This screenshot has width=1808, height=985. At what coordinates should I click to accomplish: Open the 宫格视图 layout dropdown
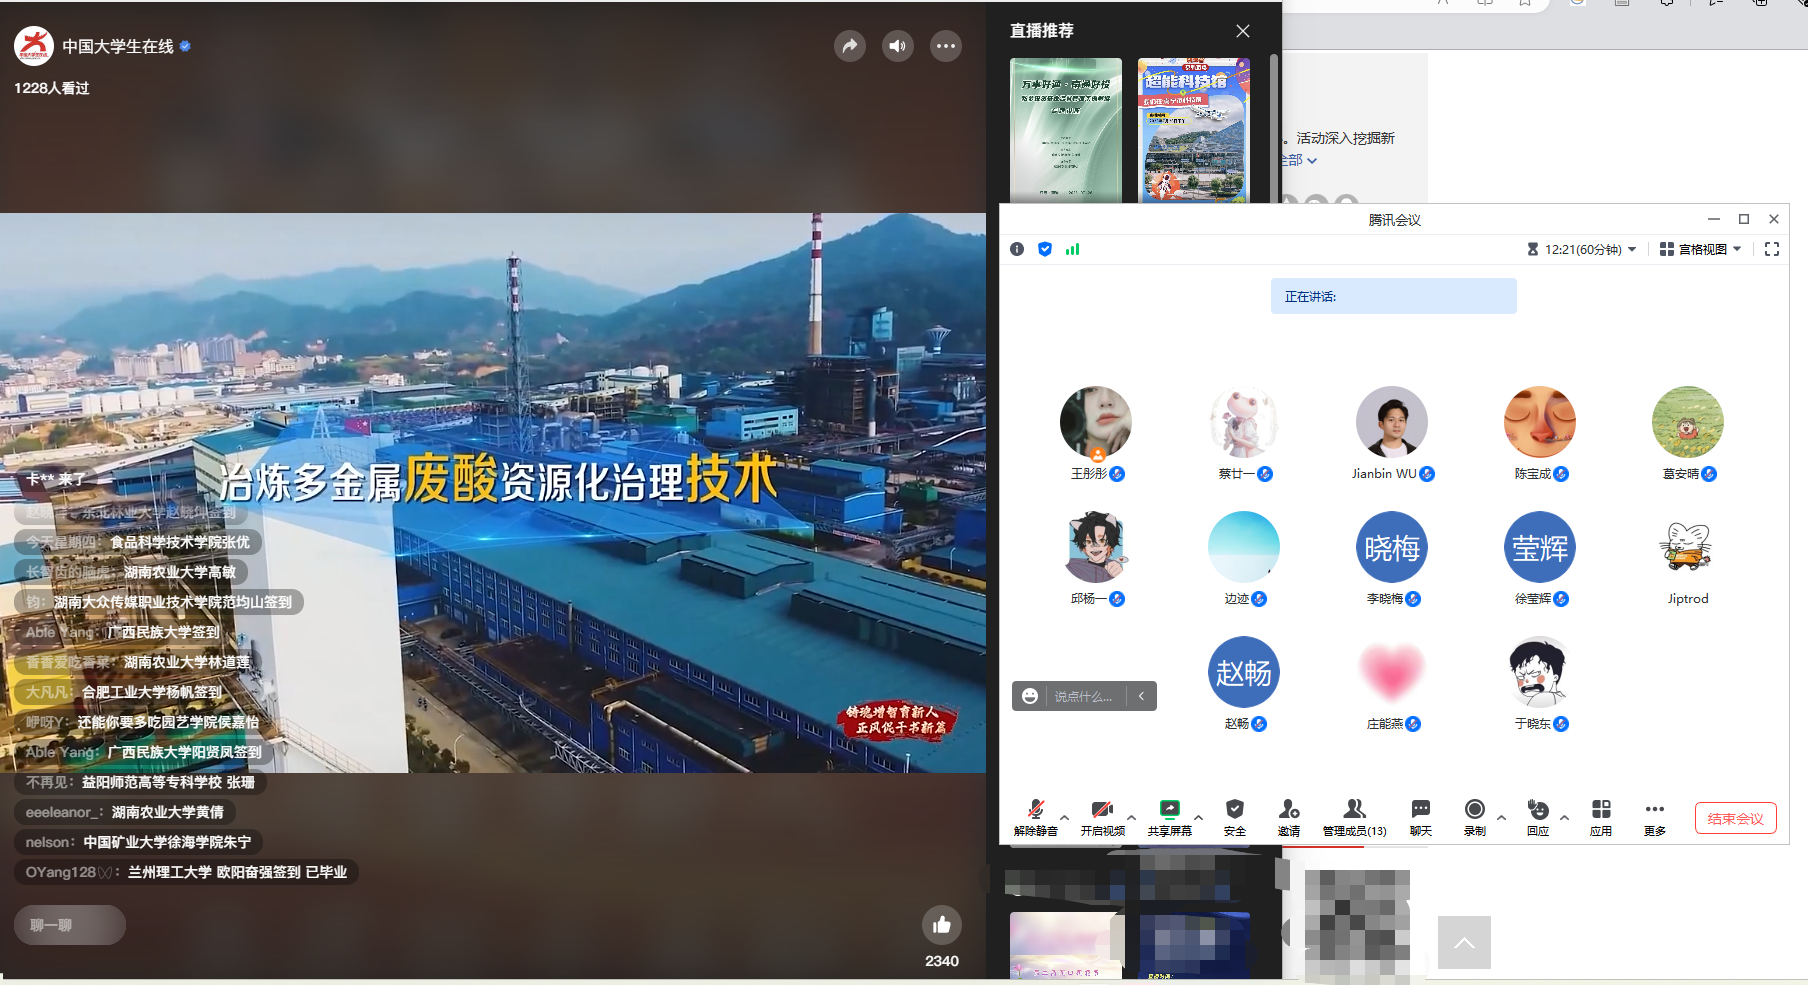coord(1700,249)
